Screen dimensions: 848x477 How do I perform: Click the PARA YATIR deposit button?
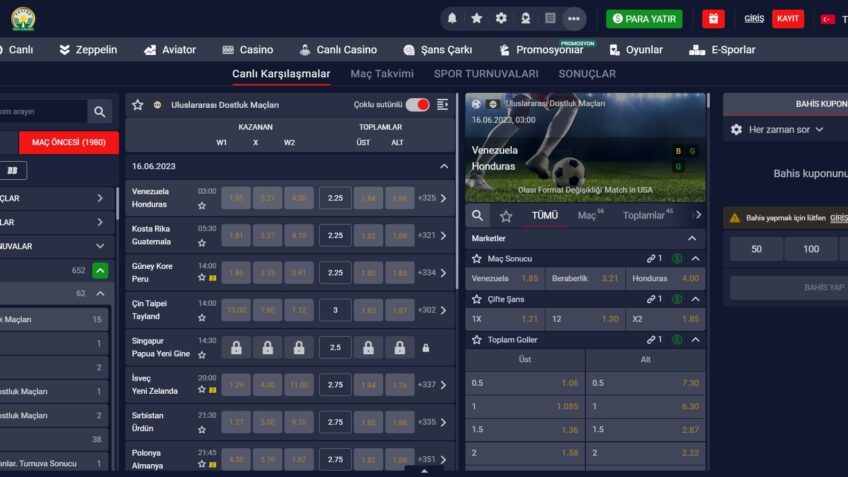click(644, 19)
